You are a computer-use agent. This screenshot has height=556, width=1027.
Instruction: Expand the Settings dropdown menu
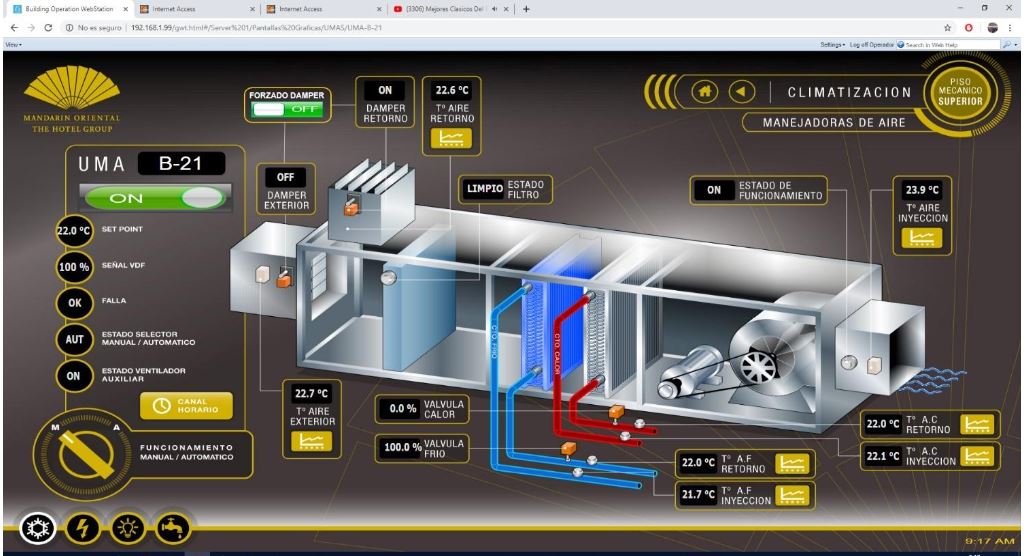tap(831, 45)
